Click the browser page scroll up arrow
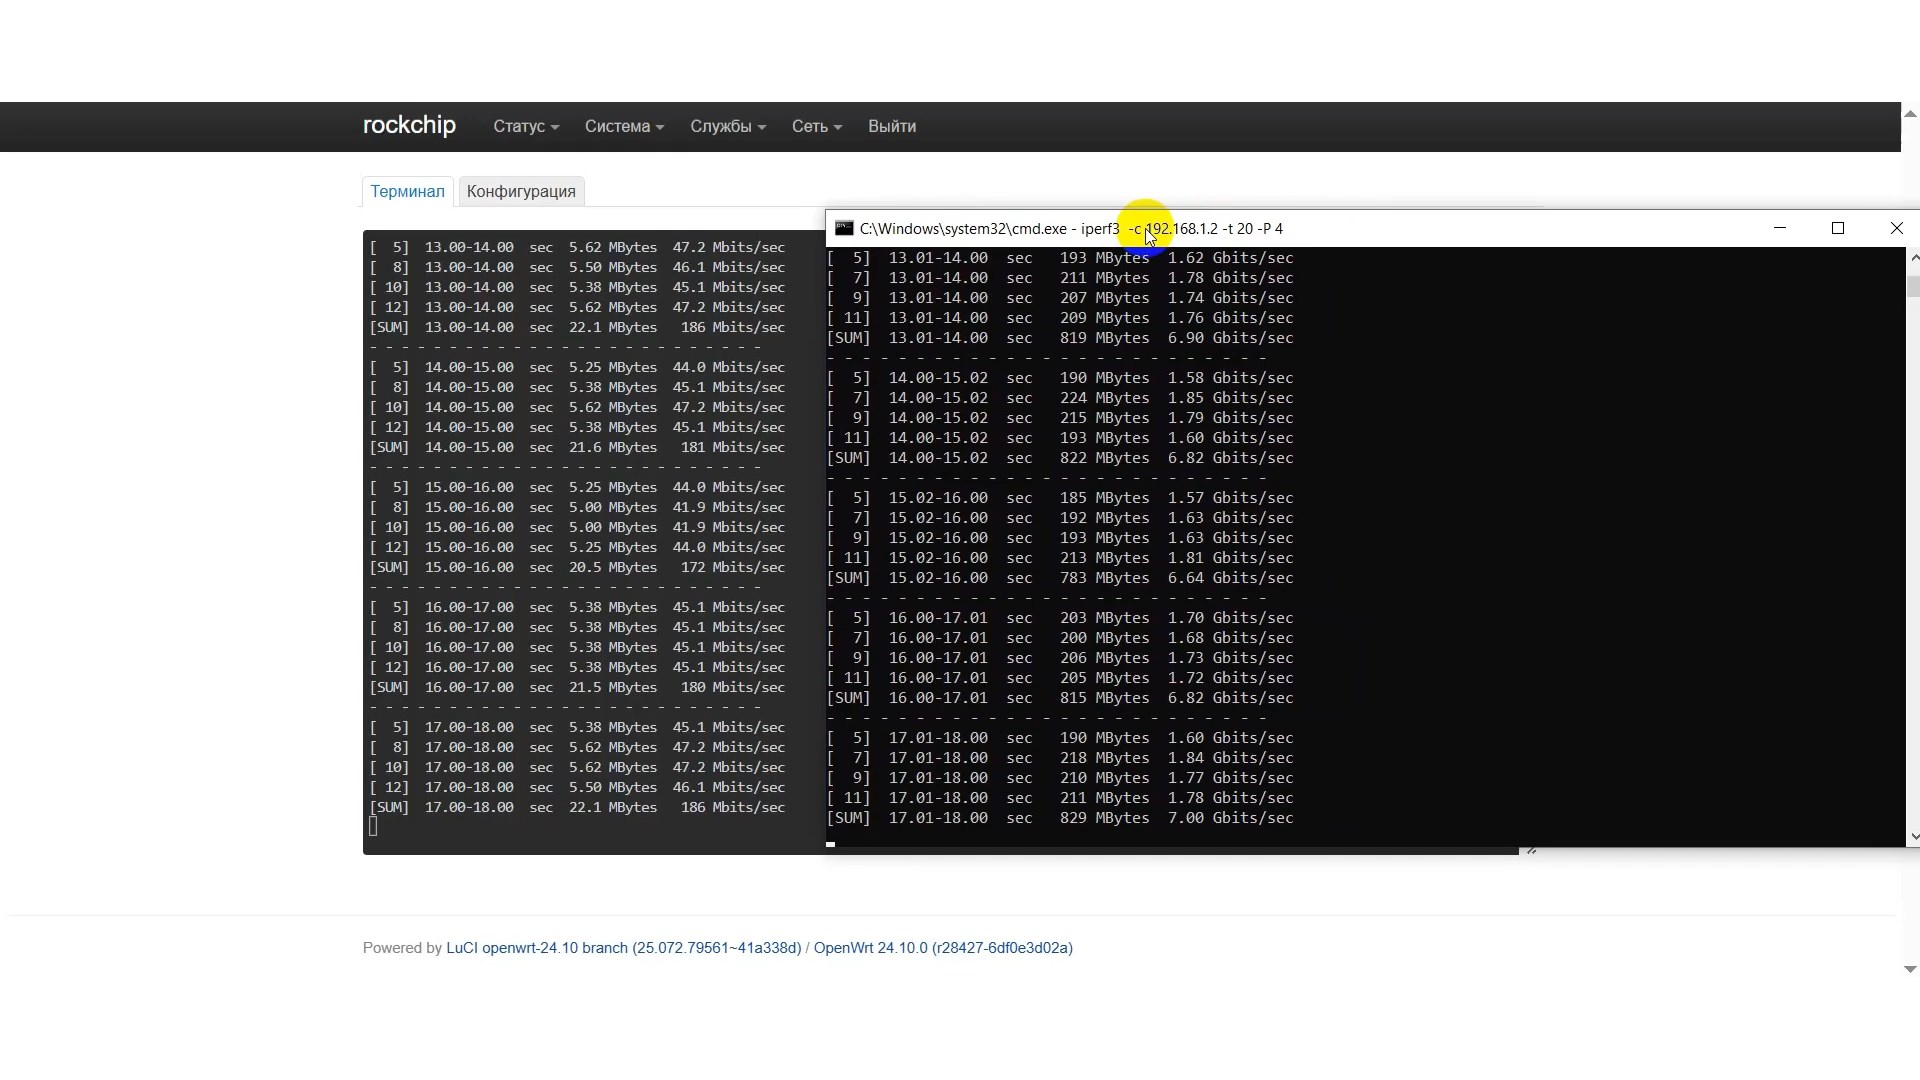Screen dimensions: 1920x1080 (x=1910, y=113)
